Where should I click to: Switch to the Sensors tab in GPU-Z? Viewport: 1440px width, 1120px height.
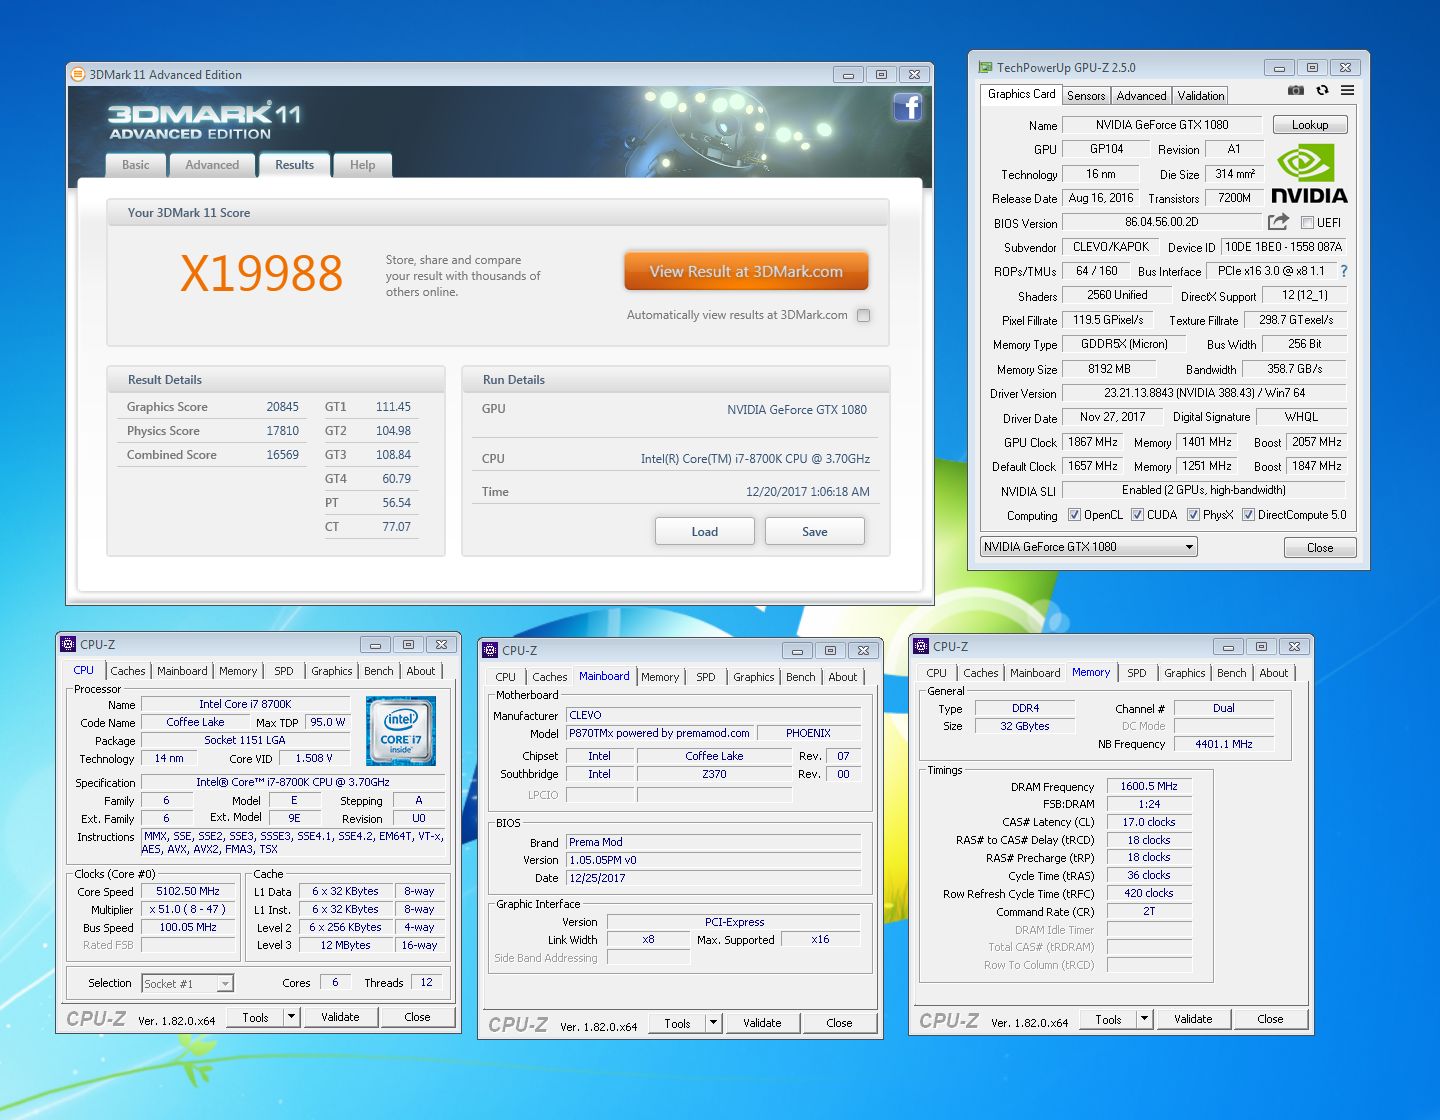click(x=1086, y=96)
